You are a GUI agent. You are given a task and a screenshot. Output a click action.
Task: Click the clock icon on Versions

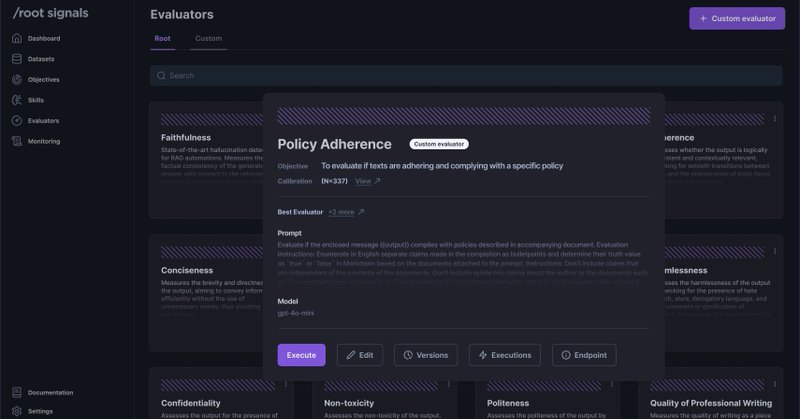click(x=408, y=355)
